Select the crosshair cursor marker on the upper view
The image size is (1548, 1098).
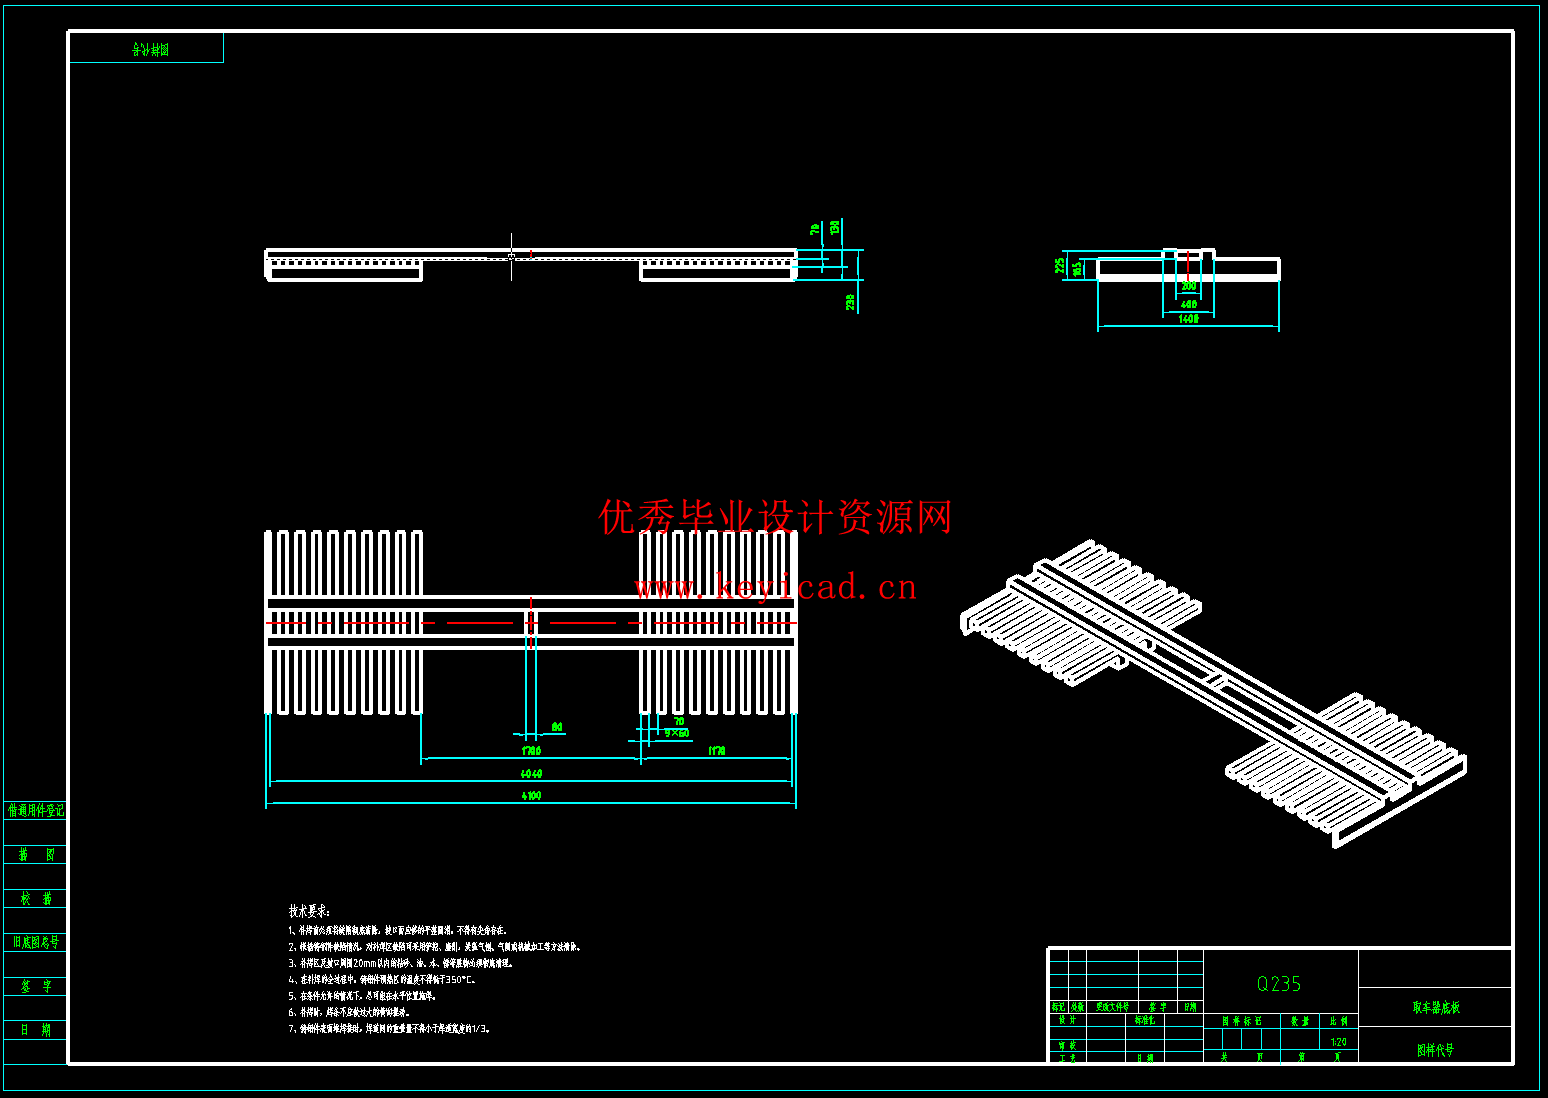coord(511,255)
